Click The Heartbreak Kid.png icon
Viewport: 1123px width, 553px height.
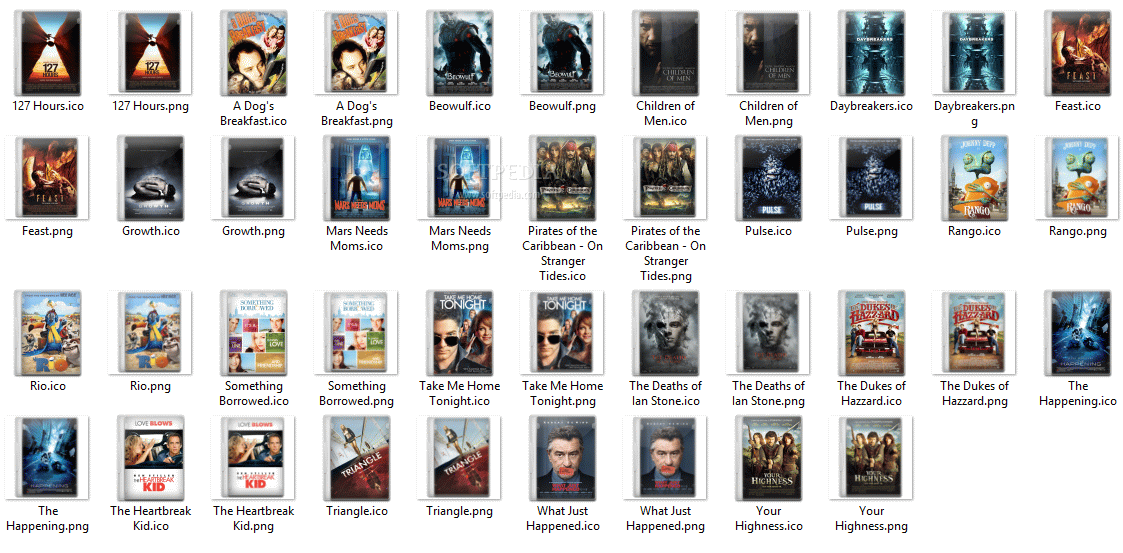(254, 458)
